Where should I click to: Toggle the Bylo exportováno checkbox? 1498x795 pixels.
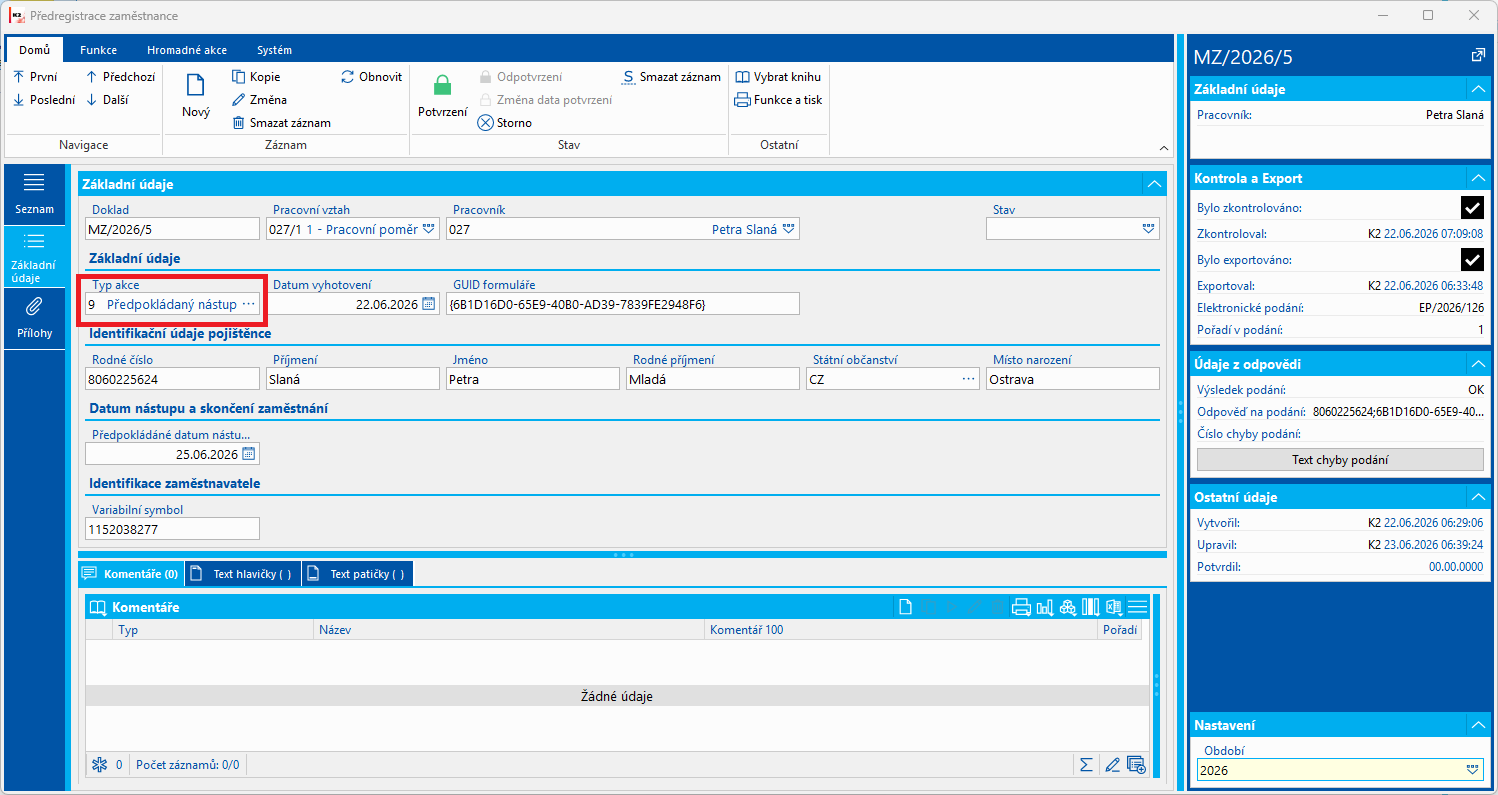pos(1472,260)
